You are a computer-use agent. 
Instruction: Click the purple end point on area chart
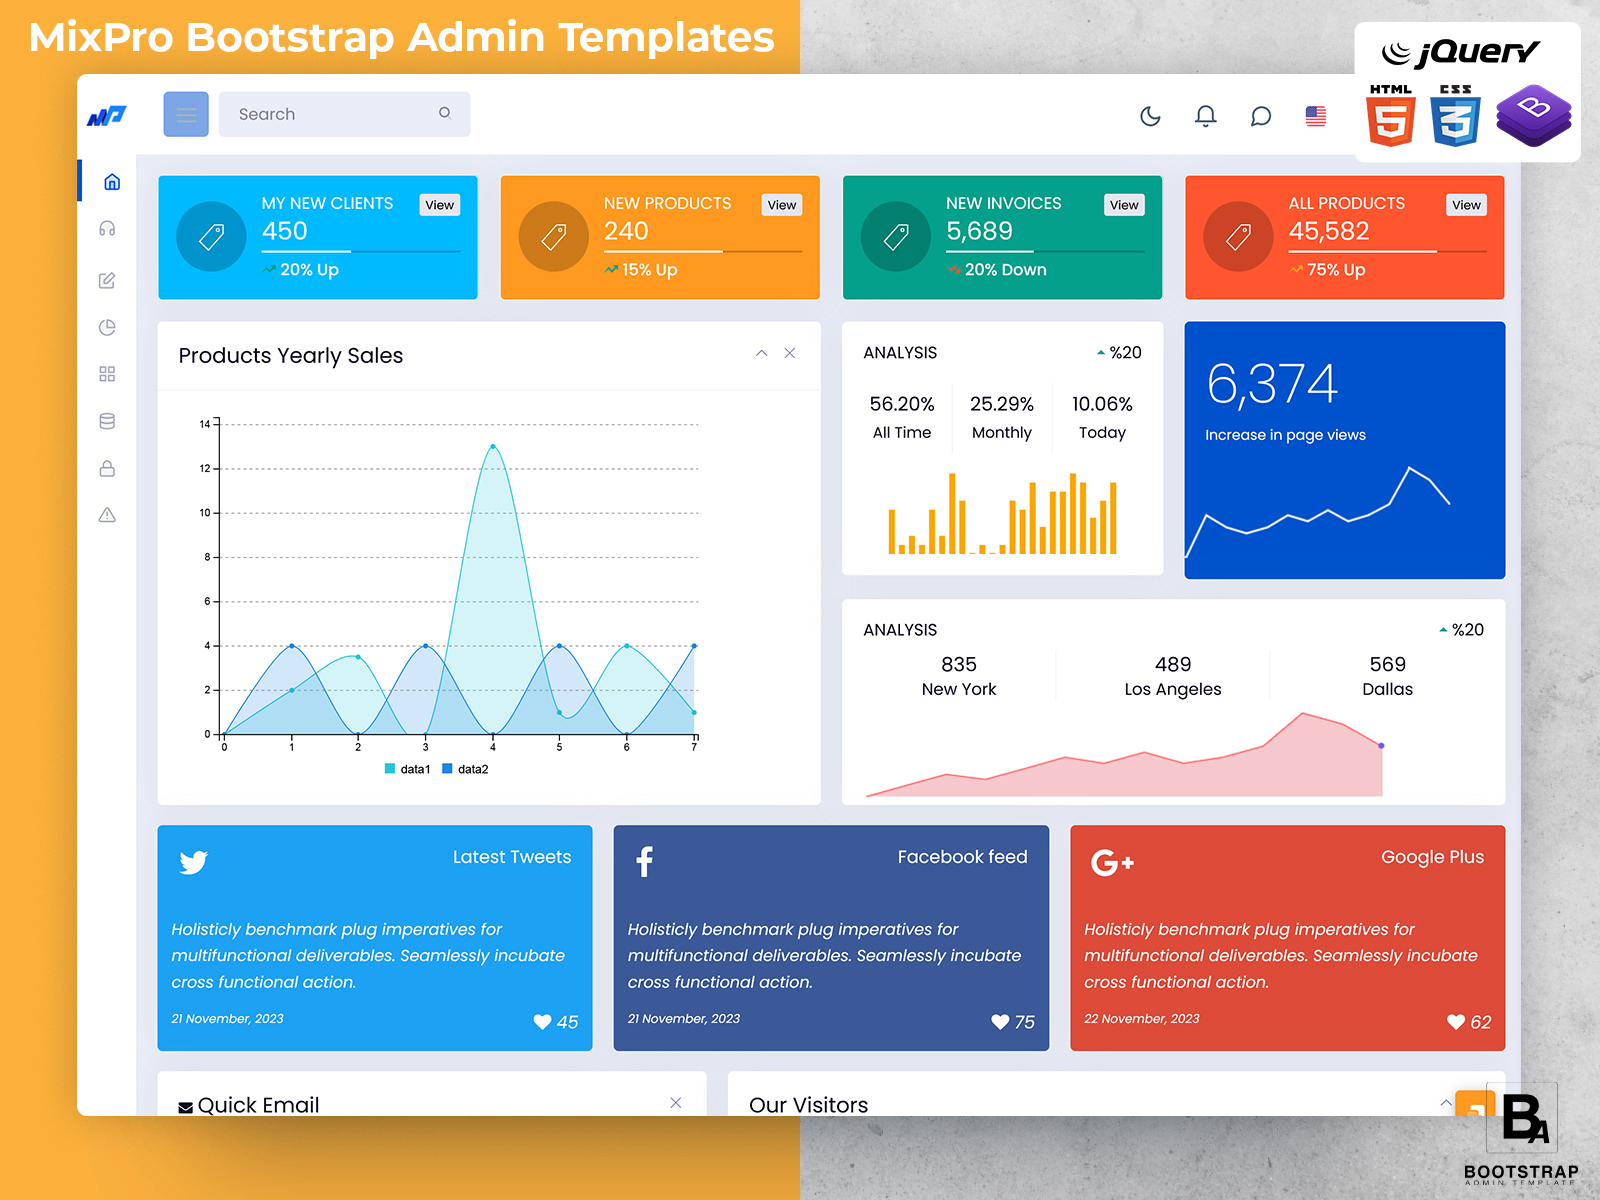[1381, 746]
